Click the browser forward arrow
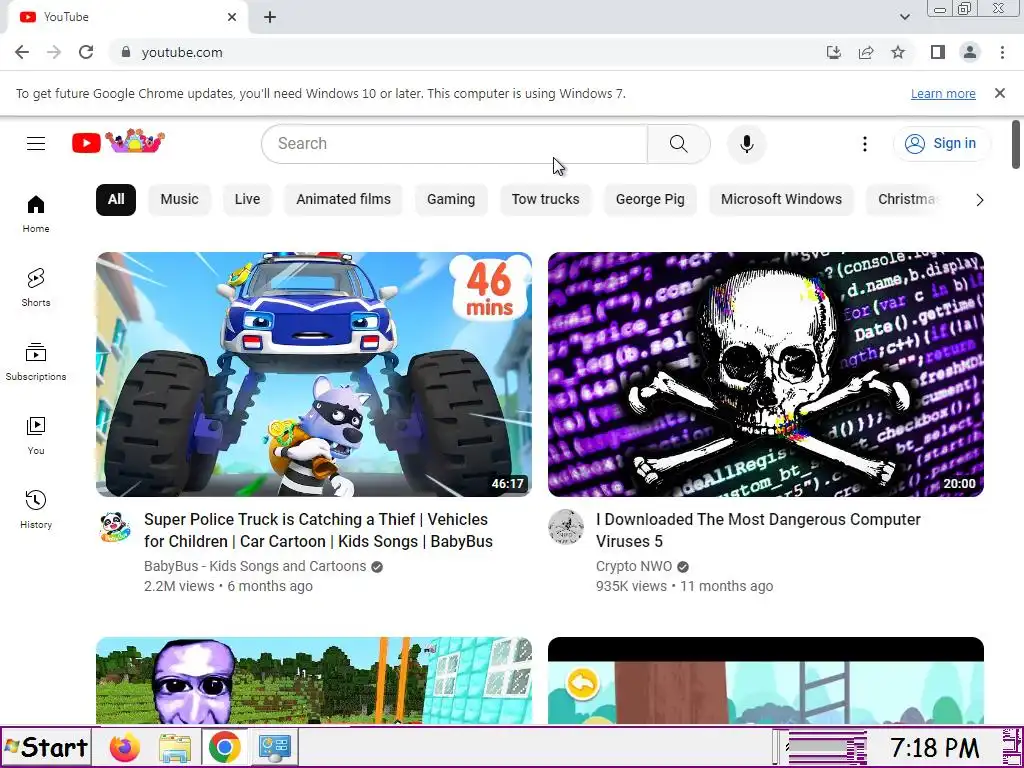 54,52
